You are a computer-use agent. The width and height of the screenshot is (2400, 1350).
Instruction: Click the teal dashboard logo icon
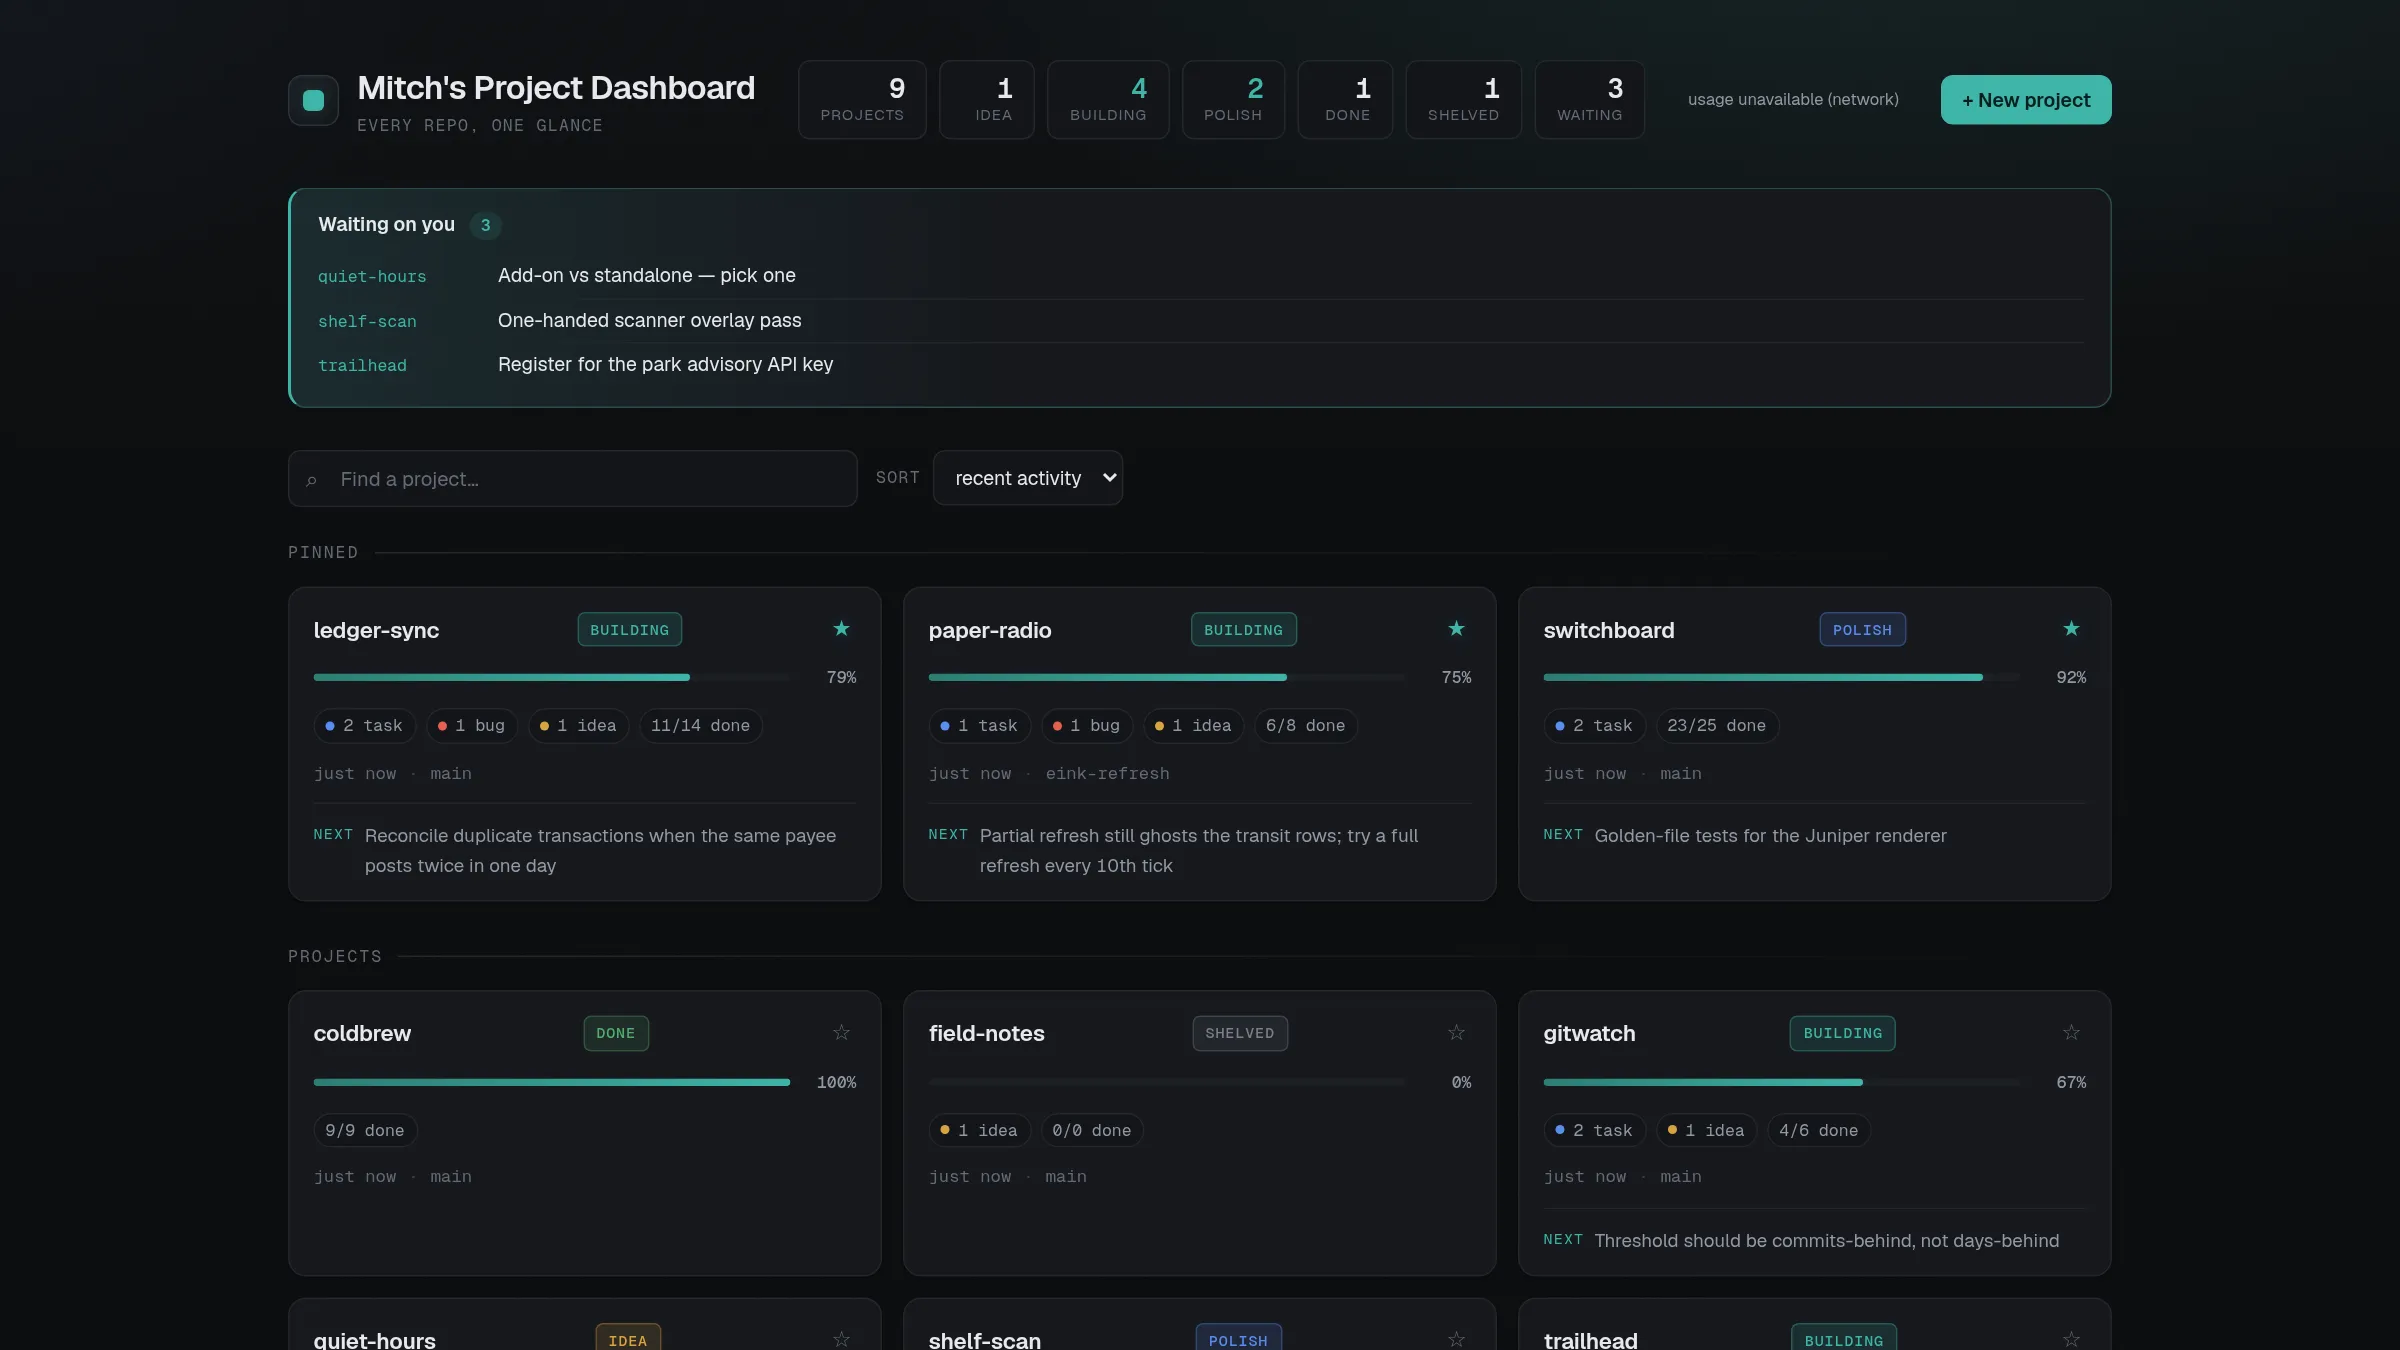(313, 100)
